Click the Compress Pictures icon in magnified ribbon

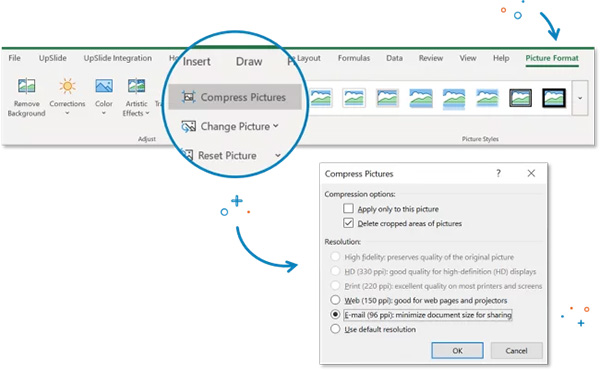(188, 97)
